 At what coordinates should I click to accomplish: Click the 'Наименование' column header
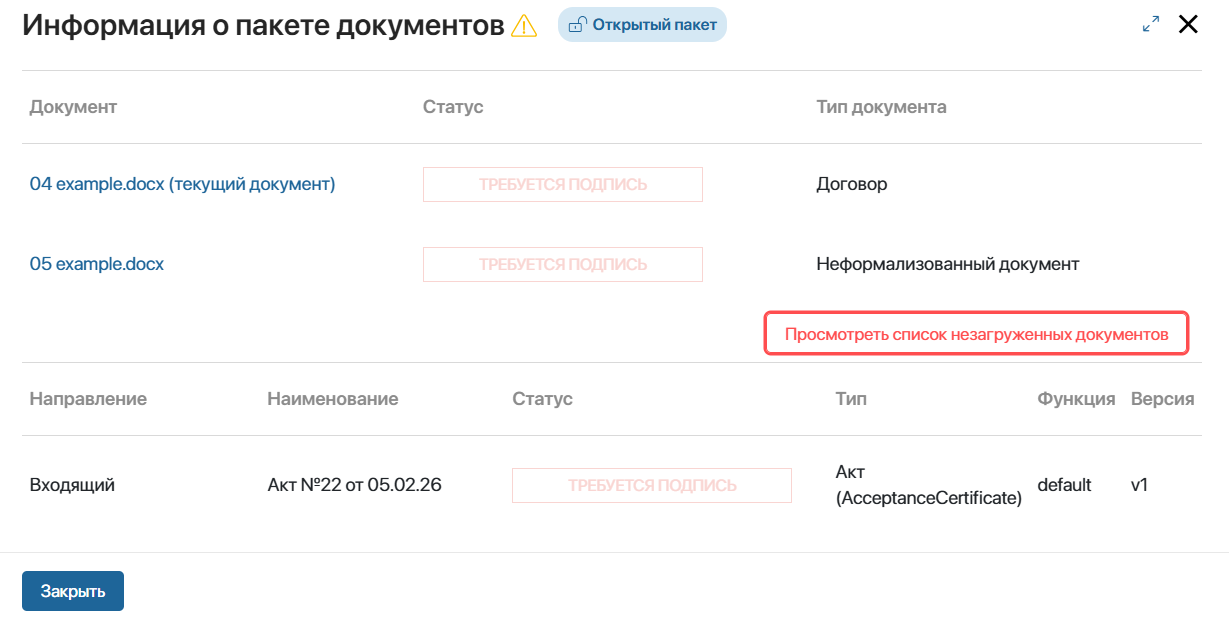333,399
